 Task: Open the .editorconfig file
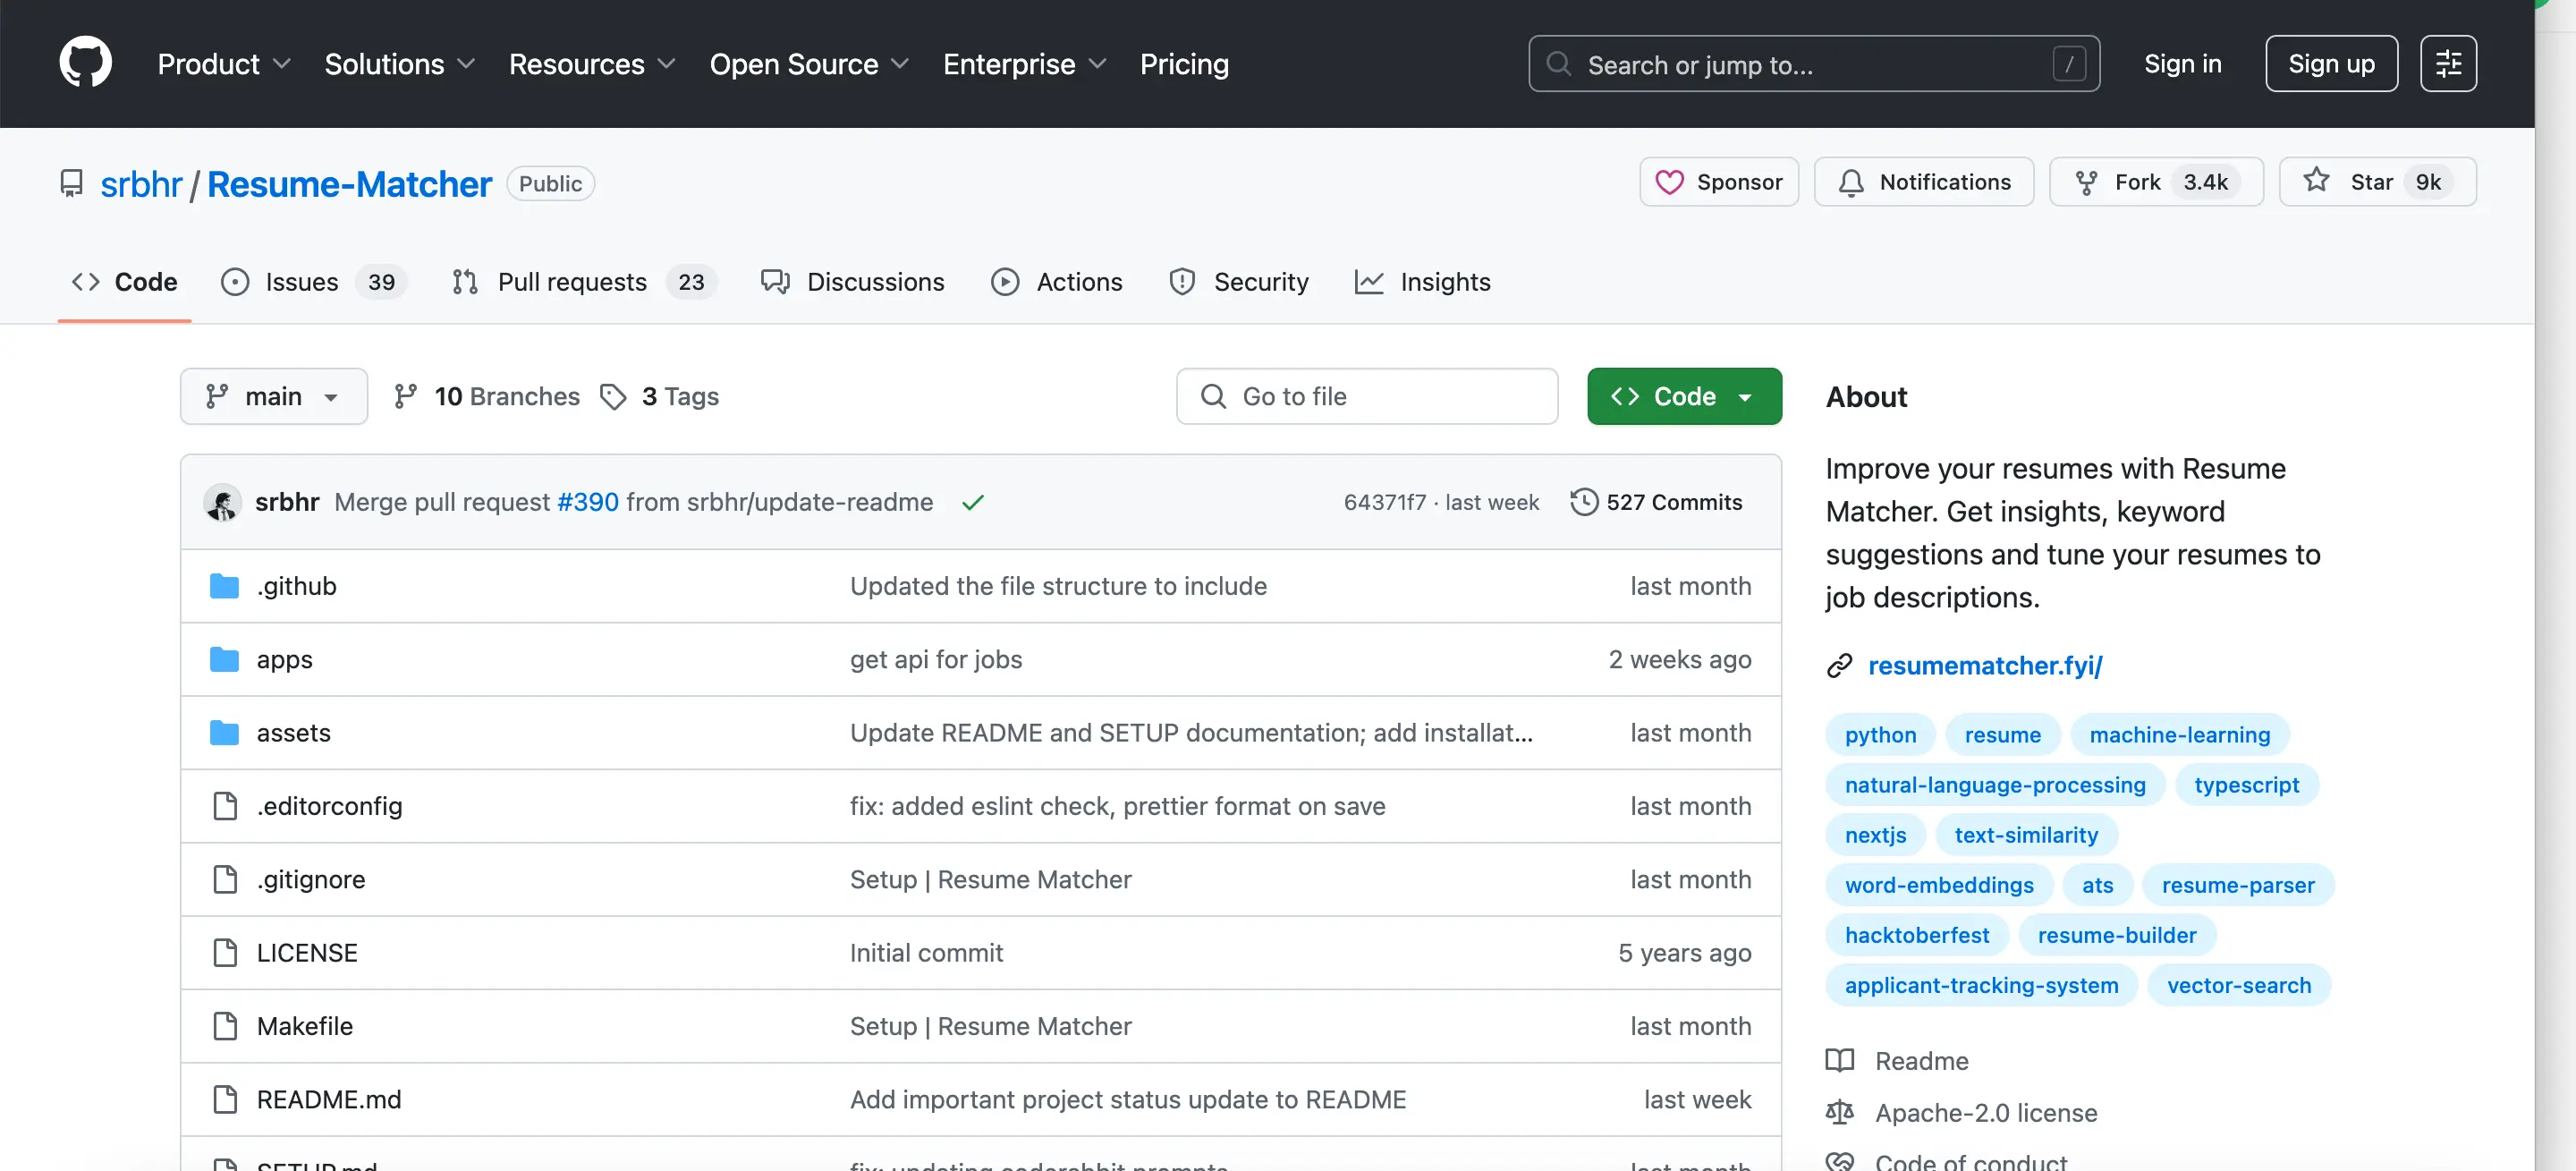[x=329, y=806]
